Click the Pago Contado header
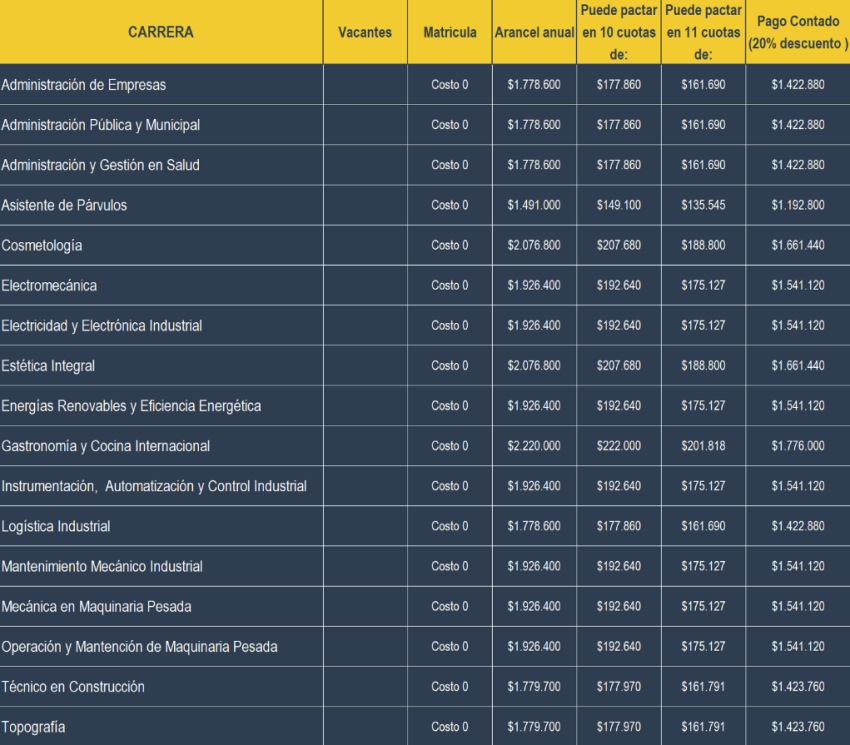 tap(796, 31)
